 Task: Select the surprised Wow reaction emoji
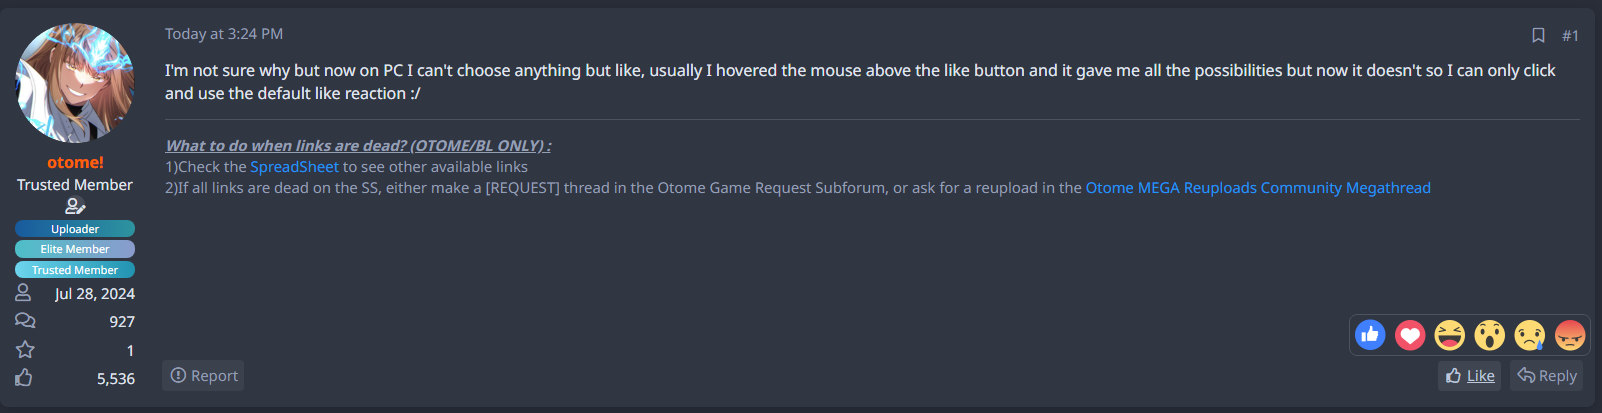pos(1490,335)
